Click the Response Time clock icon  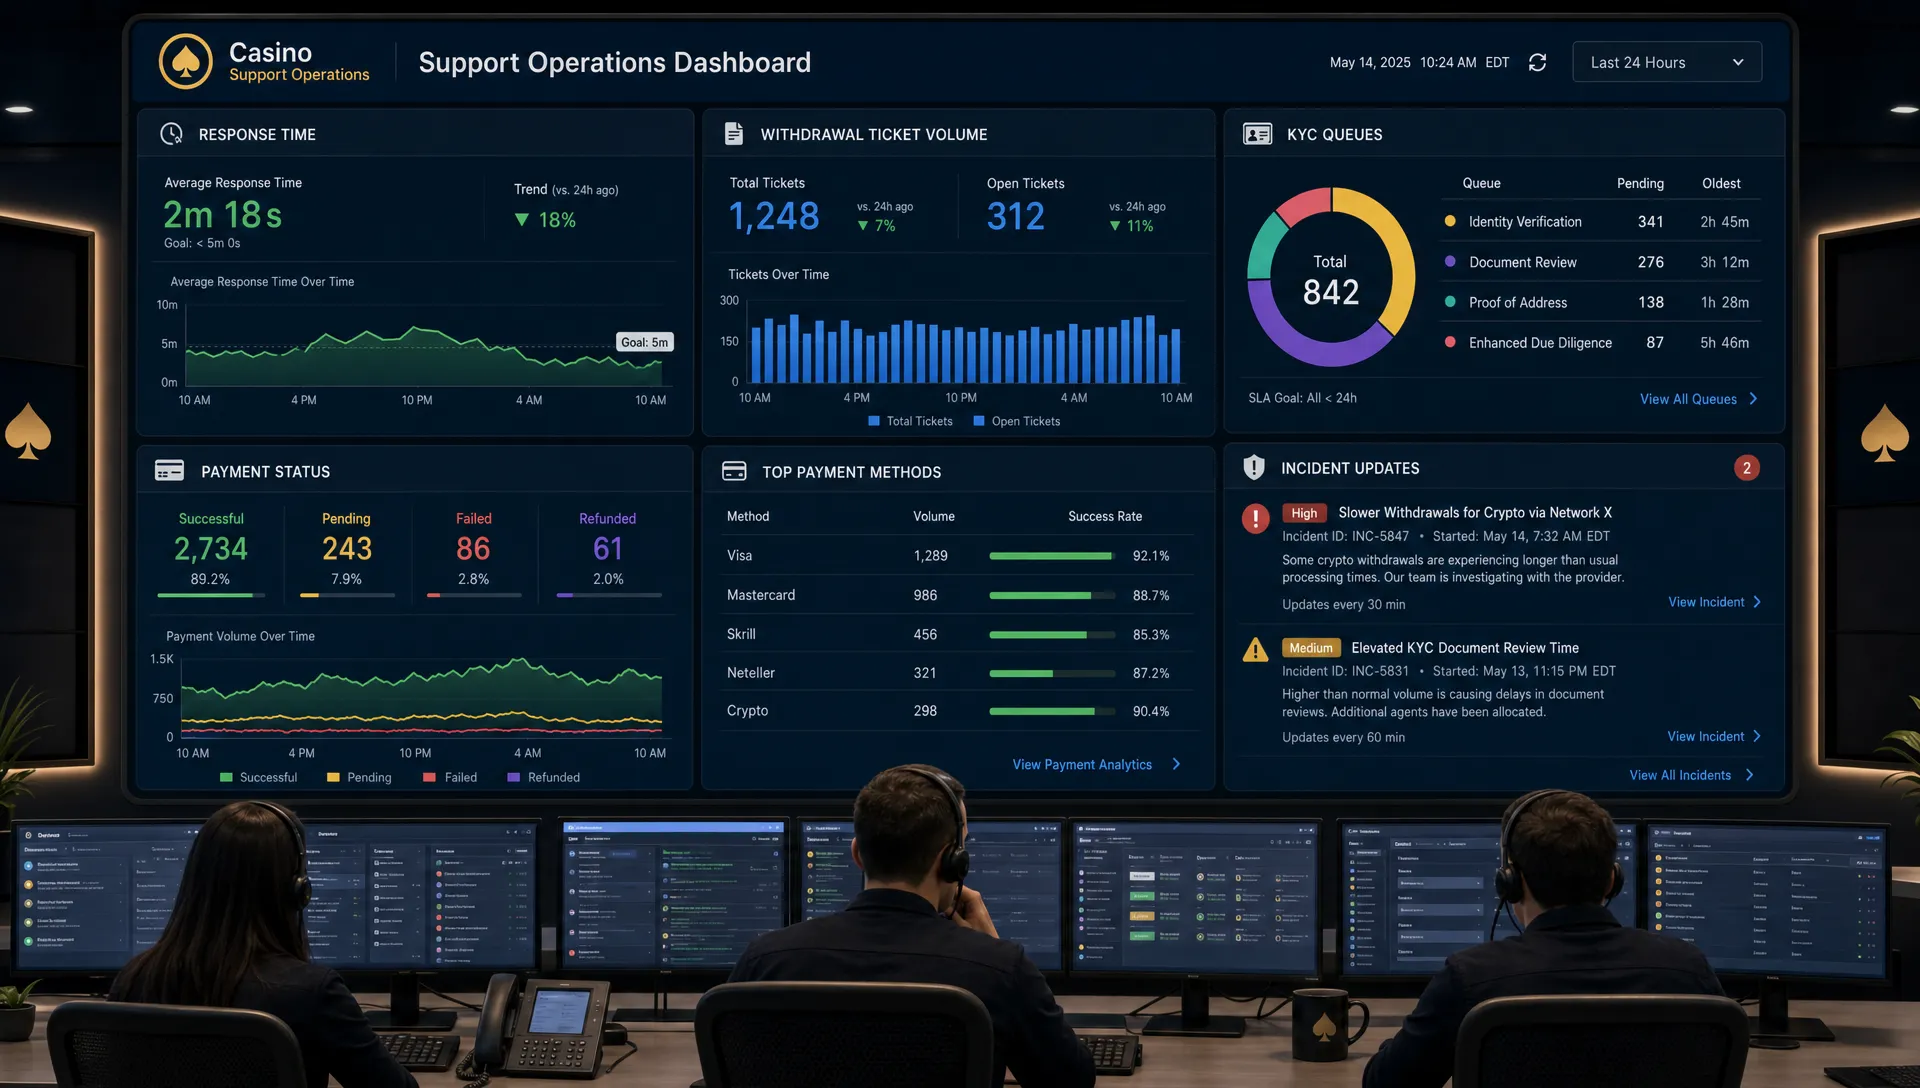172,134
